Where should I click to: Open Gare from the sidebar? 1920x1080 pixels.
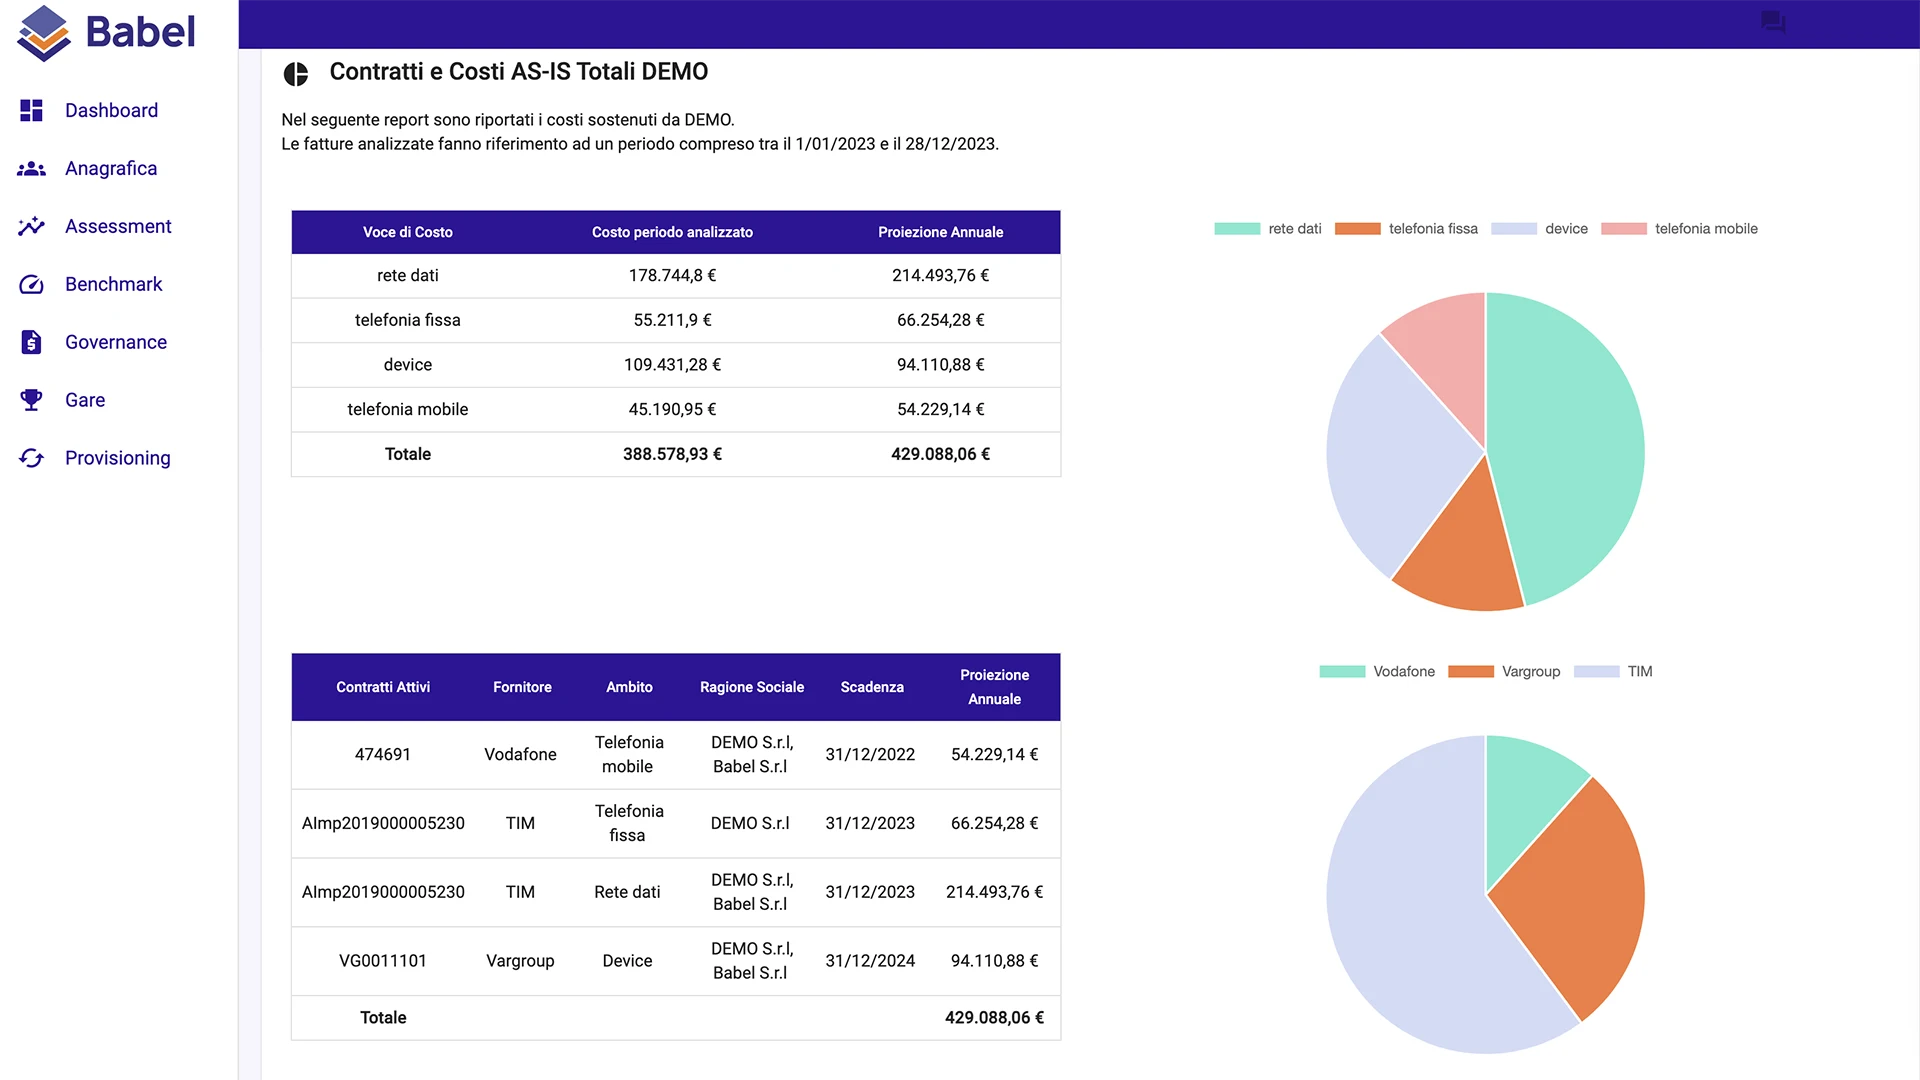click(85, 400)
